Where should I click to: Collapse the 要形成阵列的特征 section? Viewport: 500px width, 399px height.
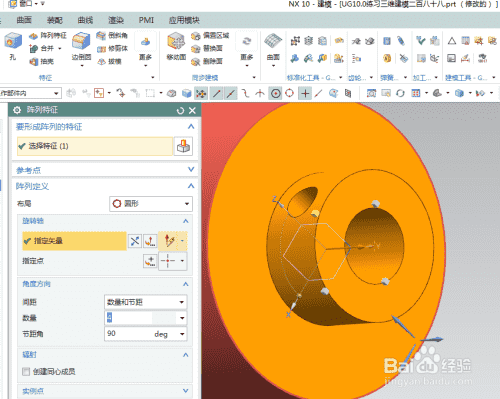coord(191,126)
